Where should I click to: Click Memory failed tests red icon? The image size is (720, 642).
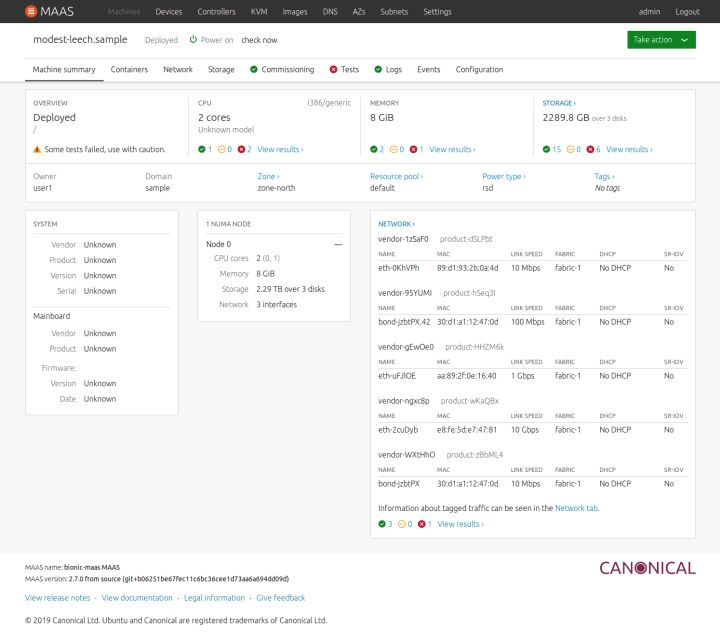[413, 149]
